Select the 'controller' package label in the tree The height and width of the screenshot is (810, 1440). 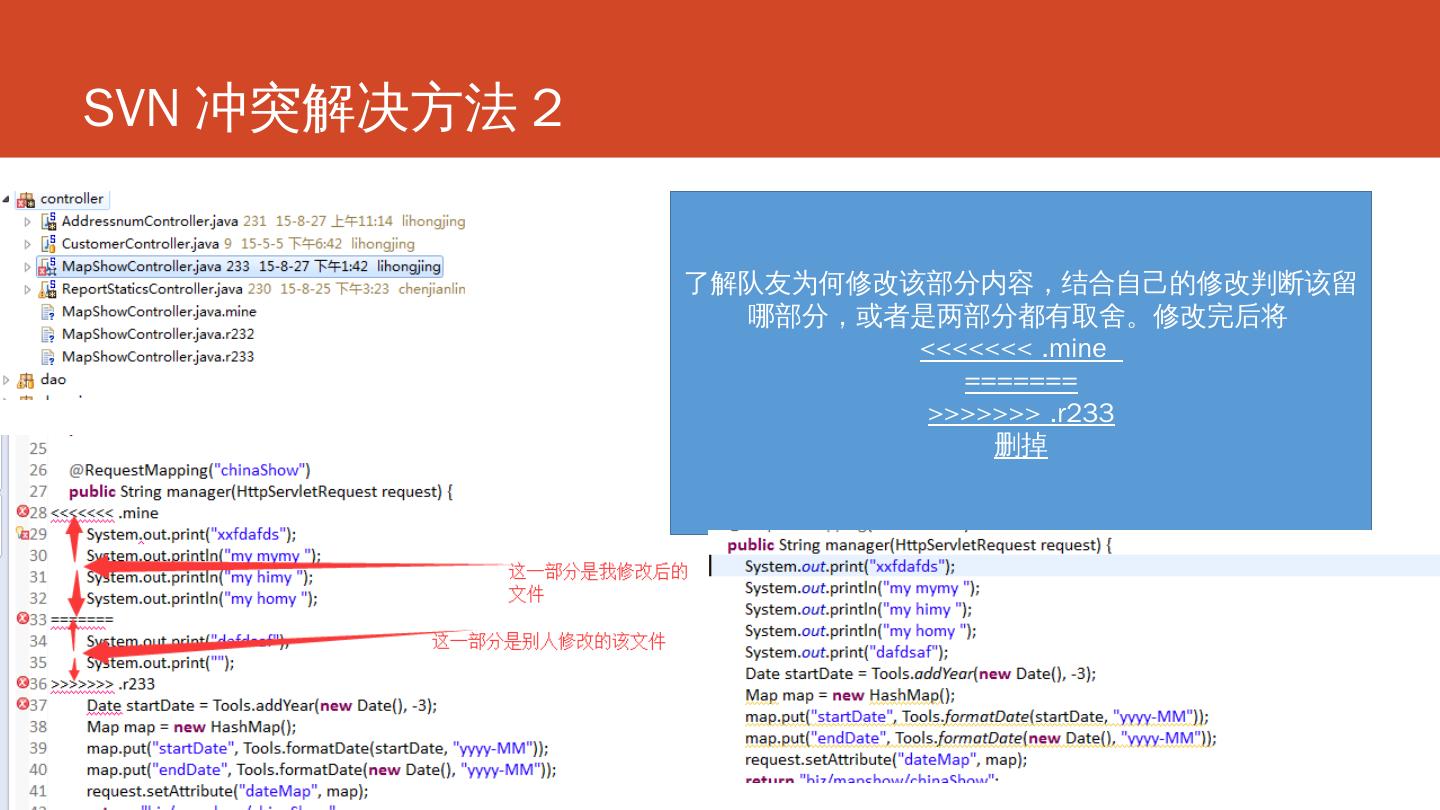pos(72,199)
